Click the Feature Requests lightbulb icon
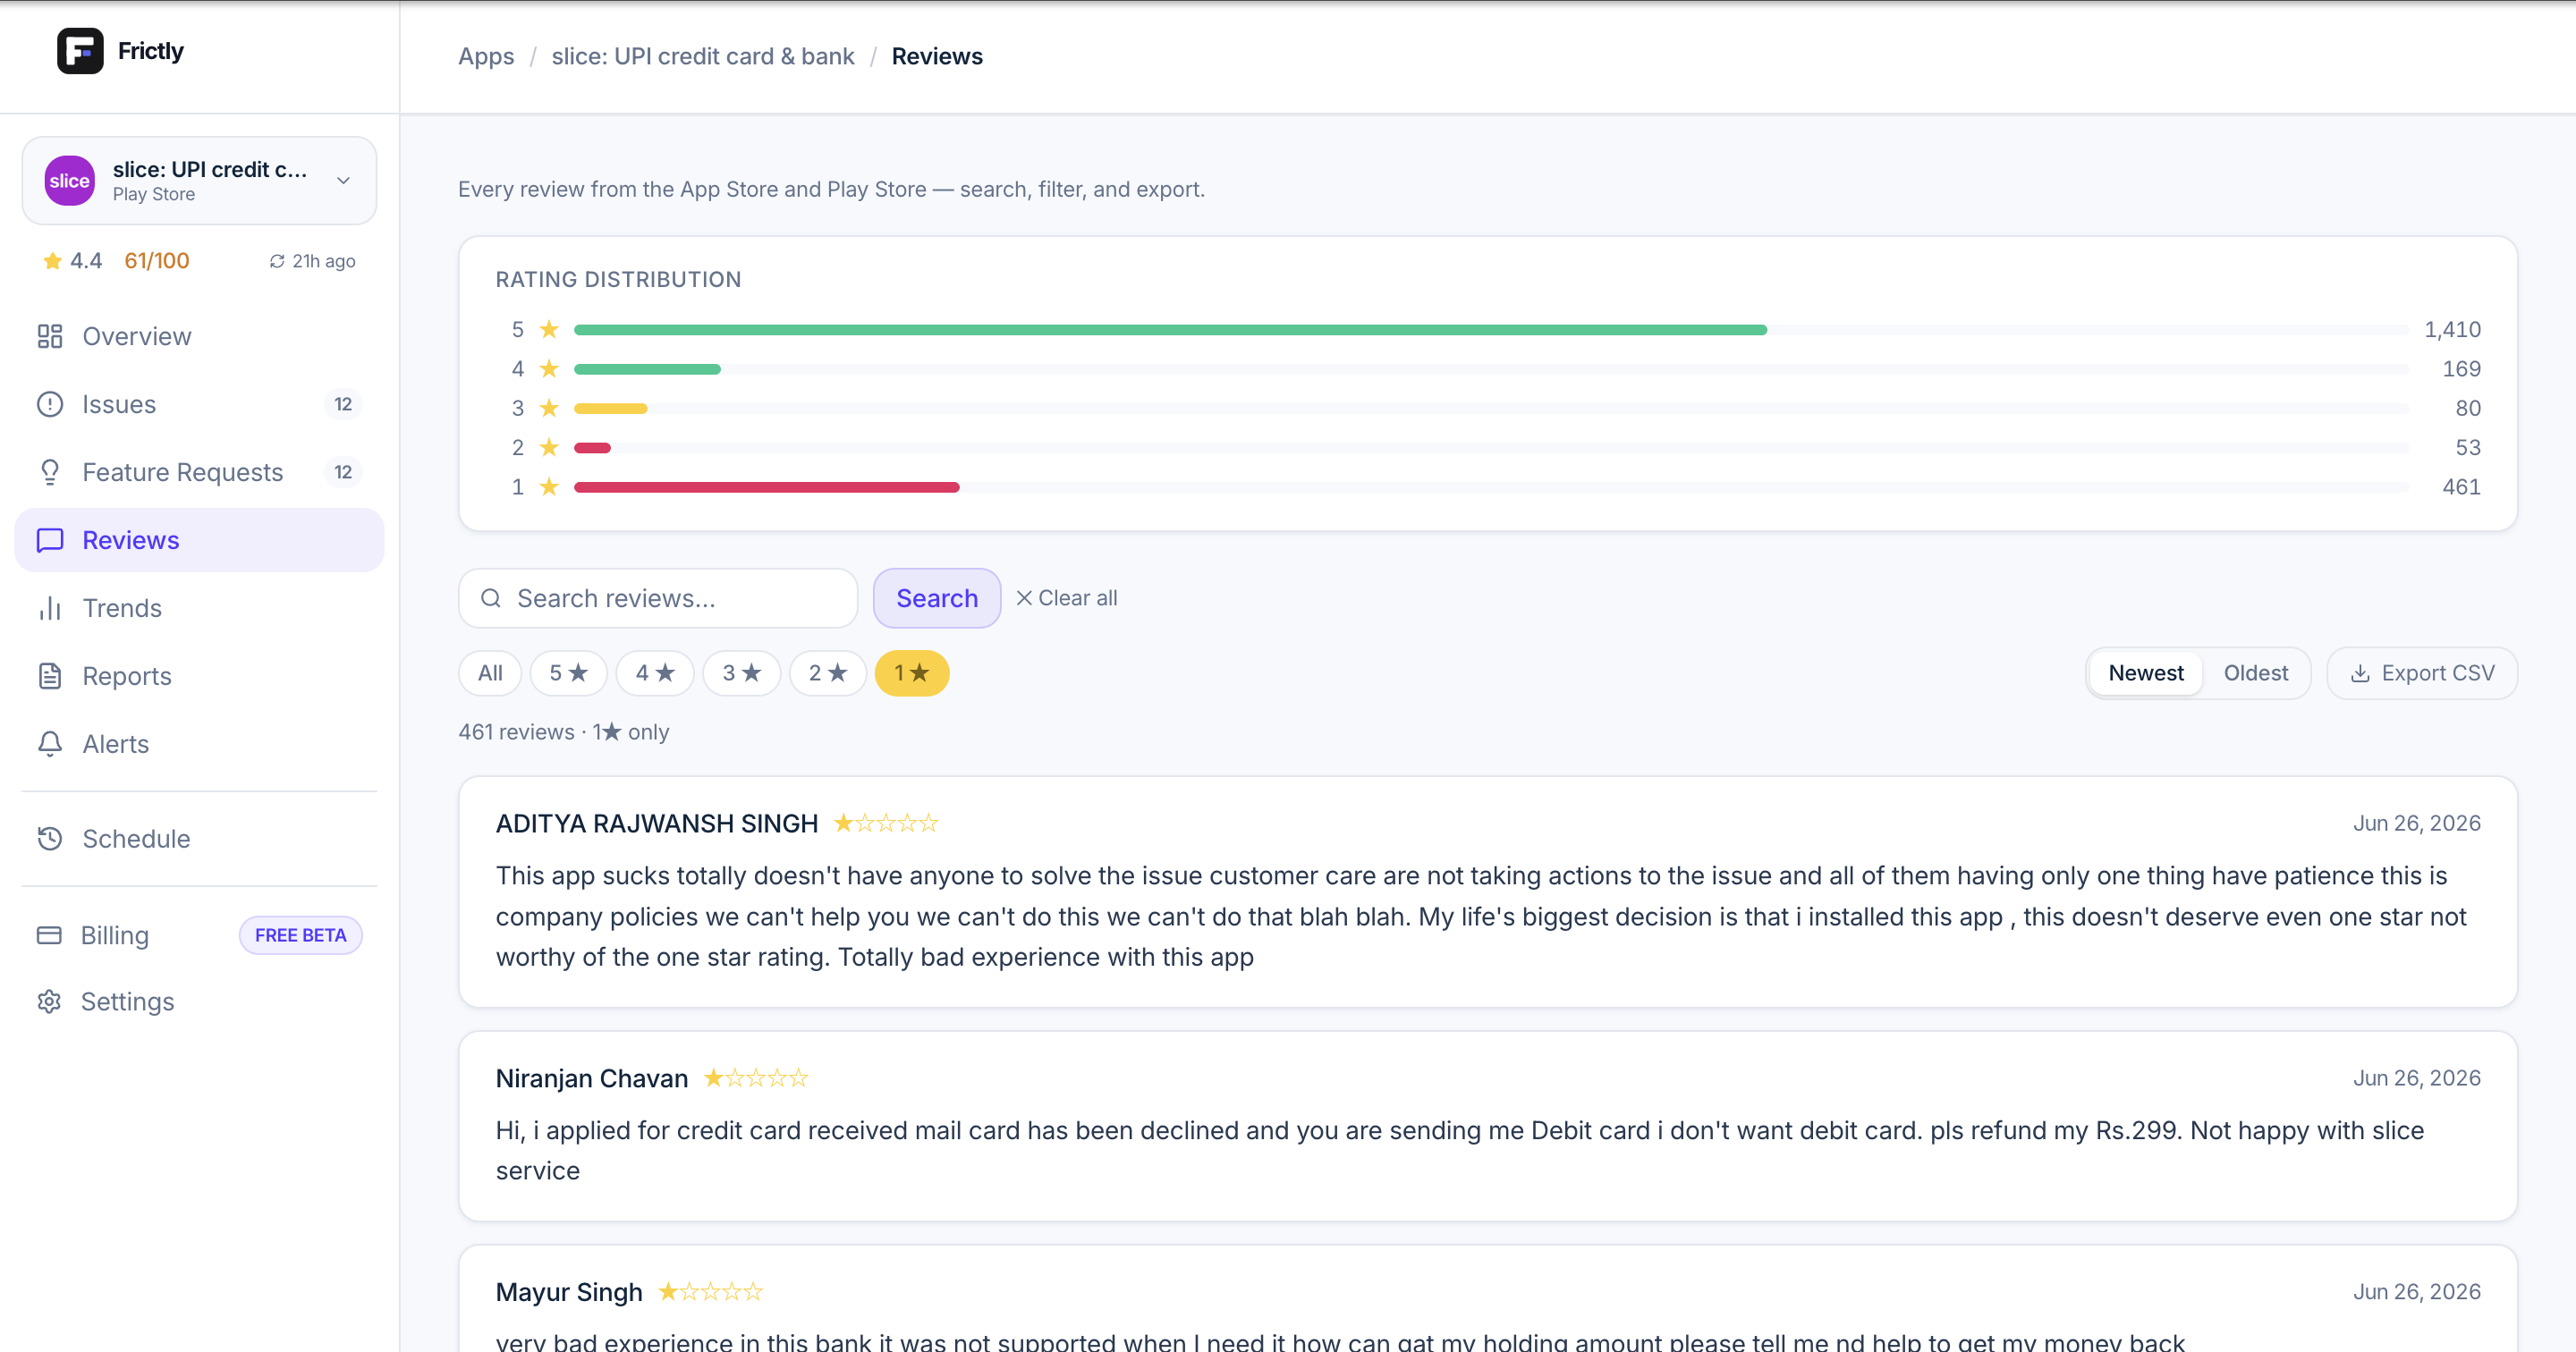The height and width of the screenshot is (1352, 2576). click(x=50, y=472)
